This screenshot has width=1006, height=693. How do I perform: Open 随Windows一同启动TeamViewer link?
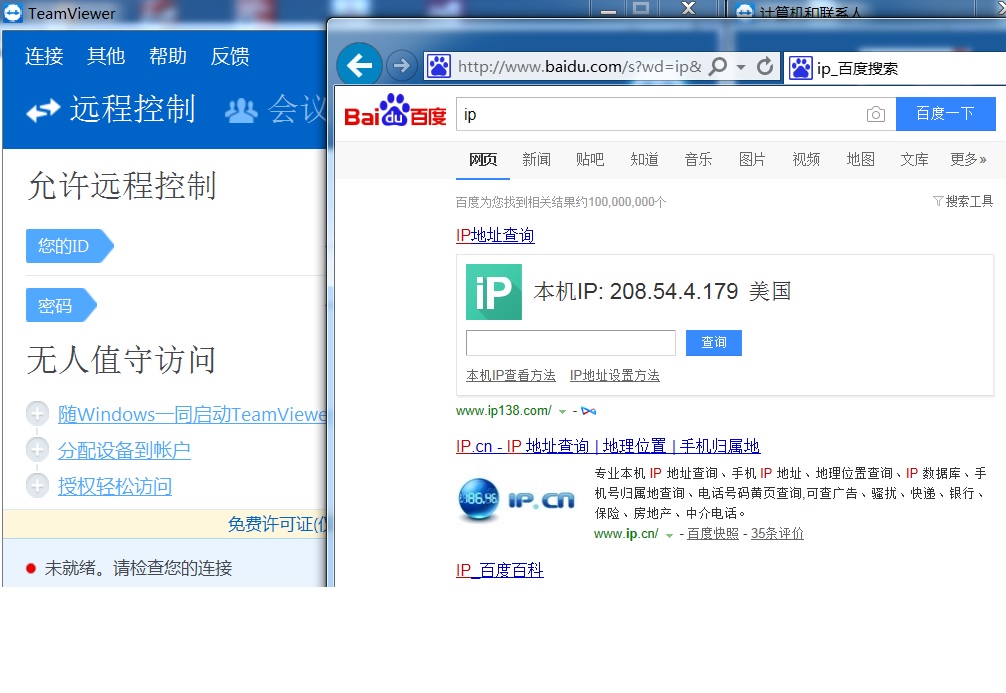coord(192,415)
